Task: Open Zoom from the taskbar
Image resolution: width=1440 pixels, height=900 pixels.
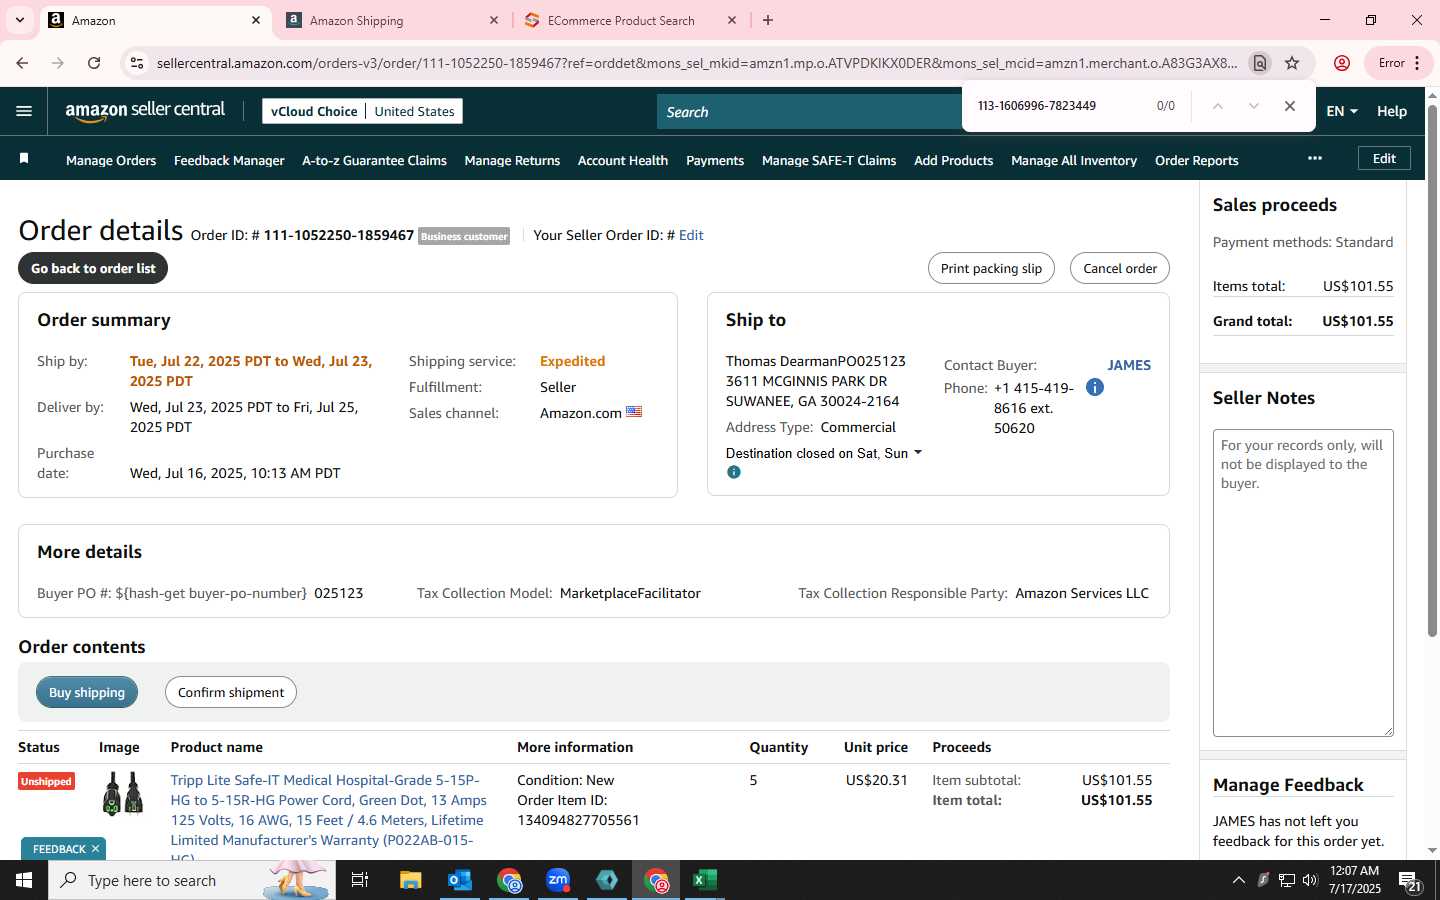Action: coord(558,880)
